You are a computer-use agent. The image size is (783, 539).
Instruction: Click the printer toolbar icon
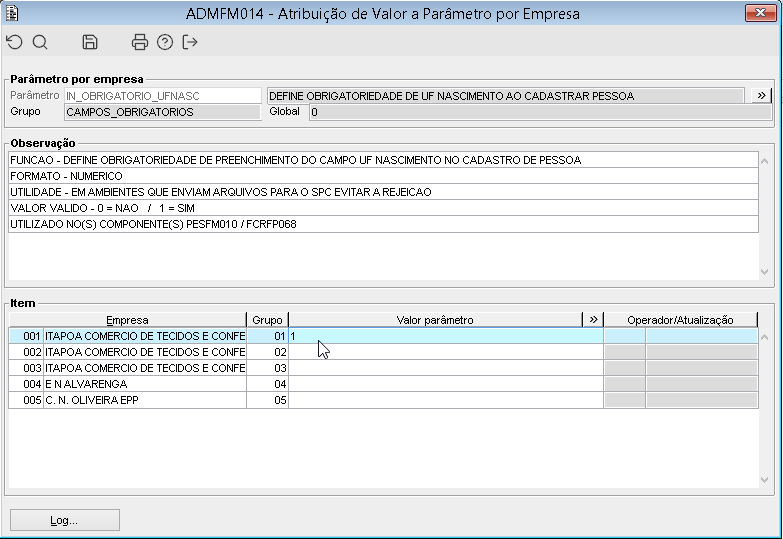[x=140, y=42]
